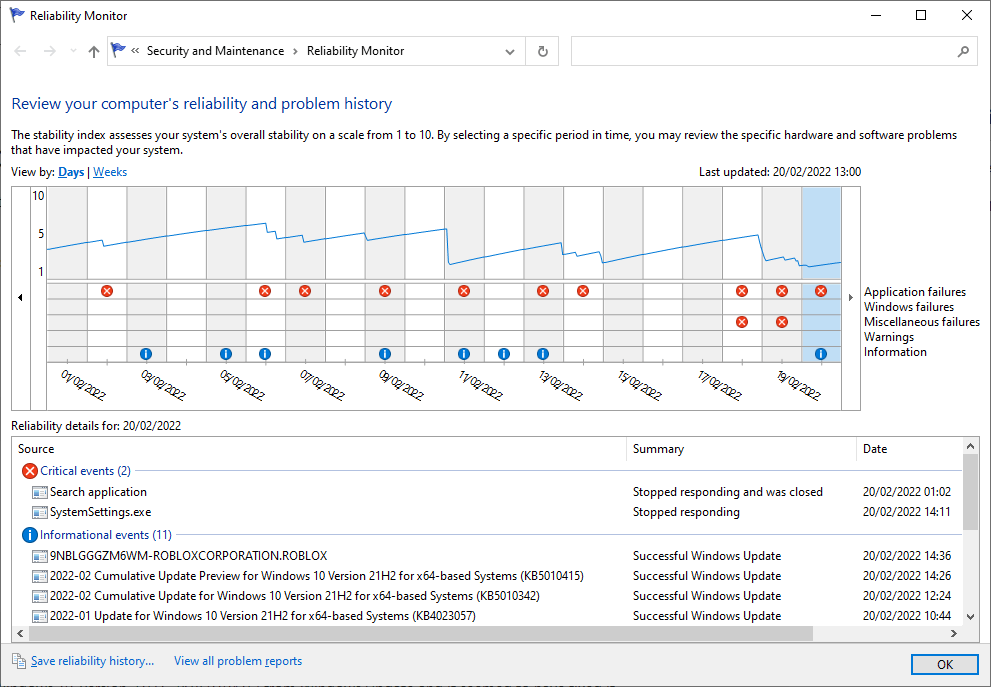Viewport: 991px width, 687px height.
Task: Collapse the Critical events group
Action: [85, 471]
